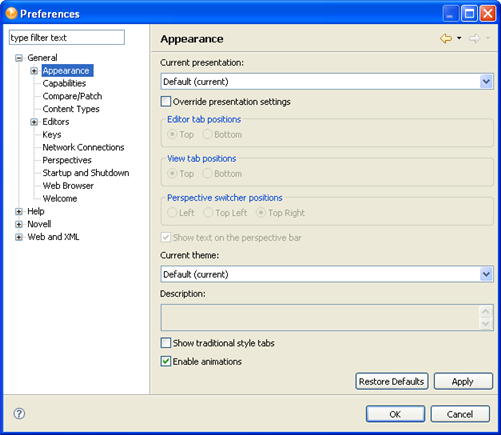This screenshot has height=435, width=501.
Task: Select Network Connections preference page
Action: (83, 147)
